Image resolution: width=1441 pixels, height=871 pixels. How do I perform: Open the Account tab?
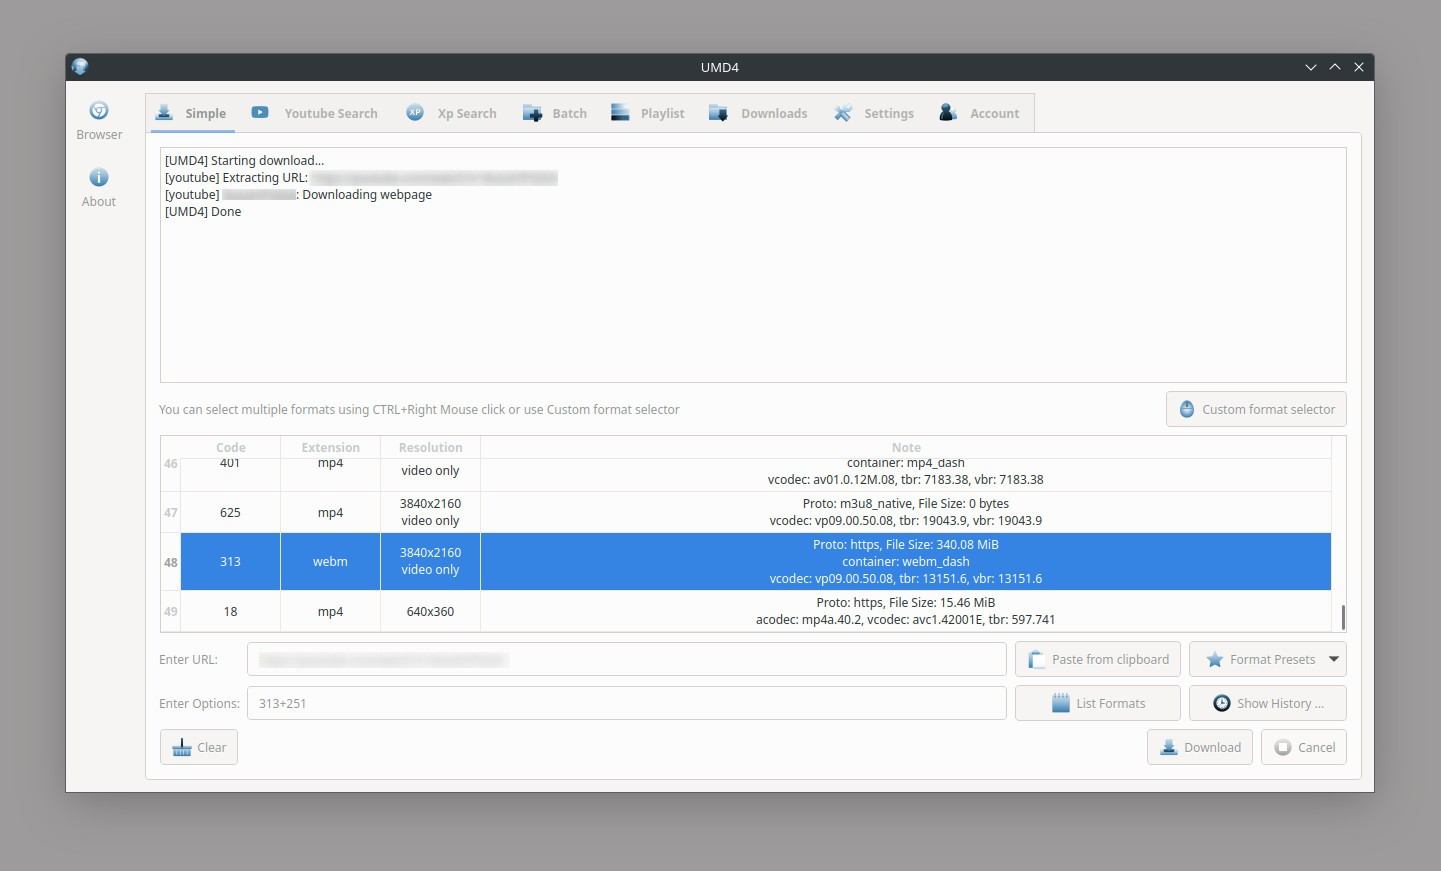tap(979, 113)
